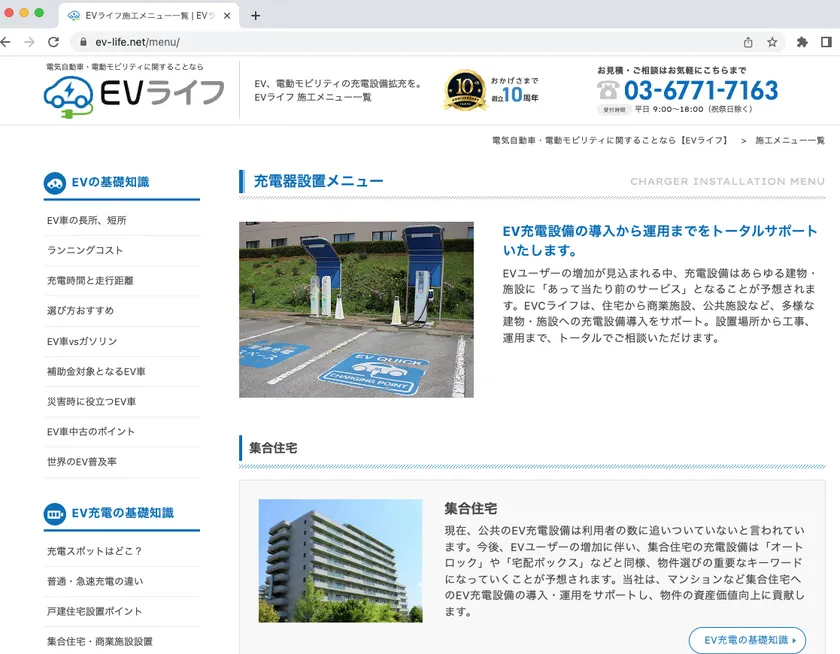This screenshot has width=840, height=654.
Task: Select 充電スポットはどこ？ menu item
Action: pyautogui.click(x=95, y=551)
